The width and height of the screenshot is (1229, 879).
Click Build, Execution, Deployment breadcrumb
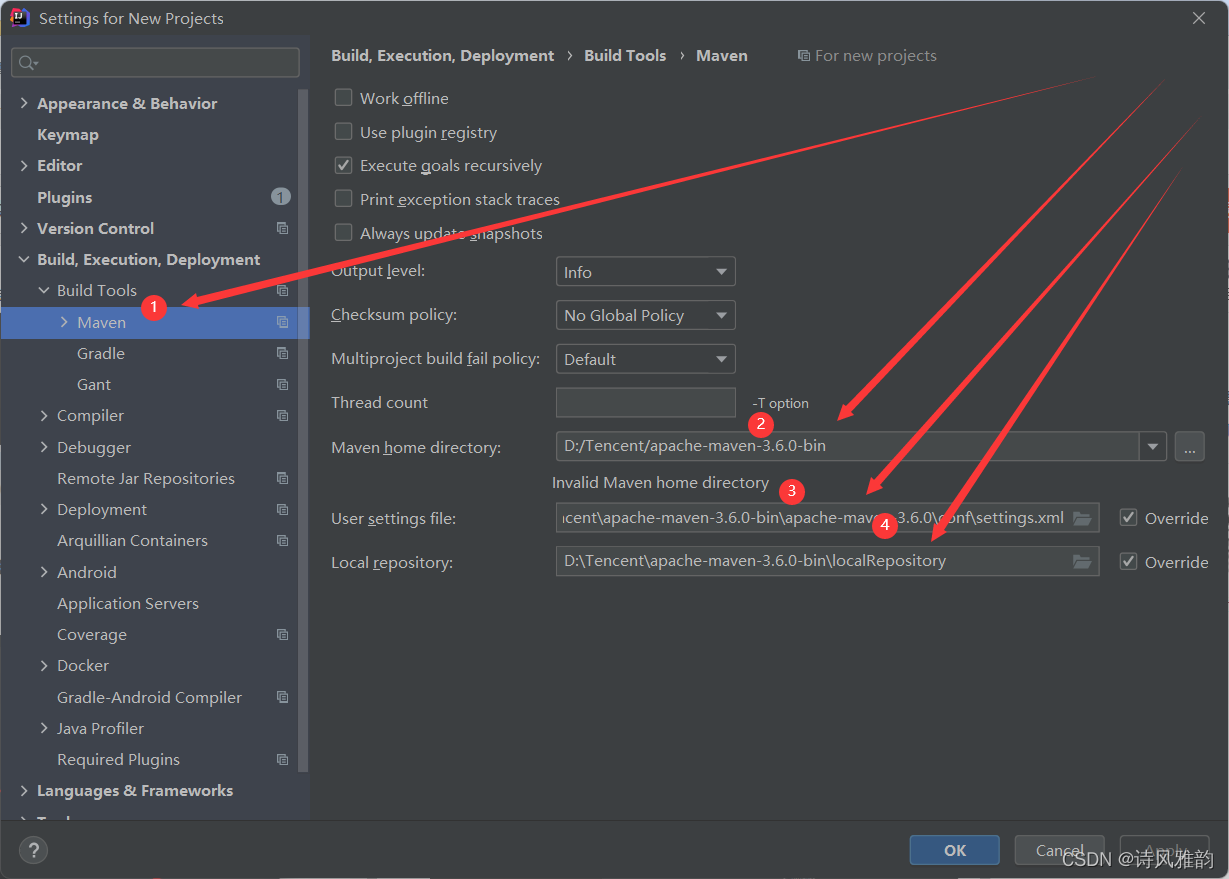[x=443, y=56]
